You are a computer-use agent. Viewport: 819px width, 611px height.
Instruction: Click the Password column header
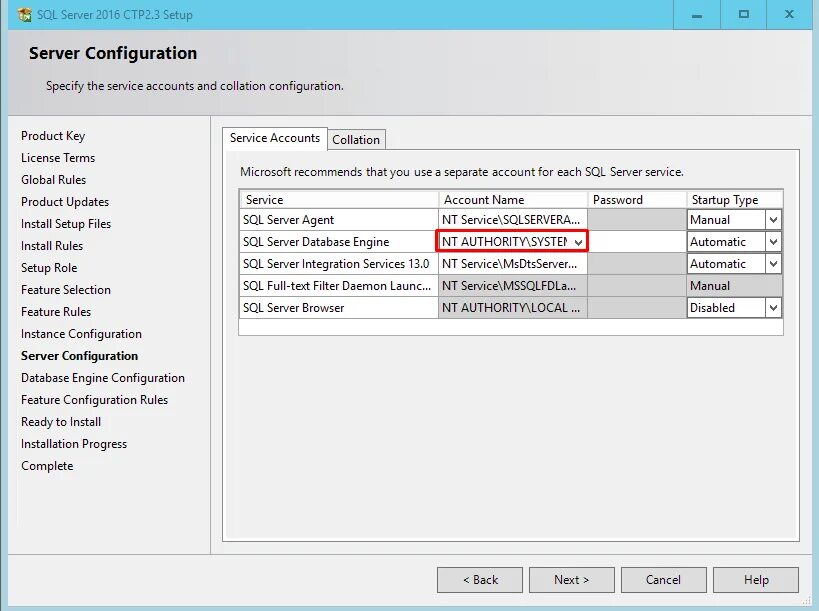tap(637, 199)
